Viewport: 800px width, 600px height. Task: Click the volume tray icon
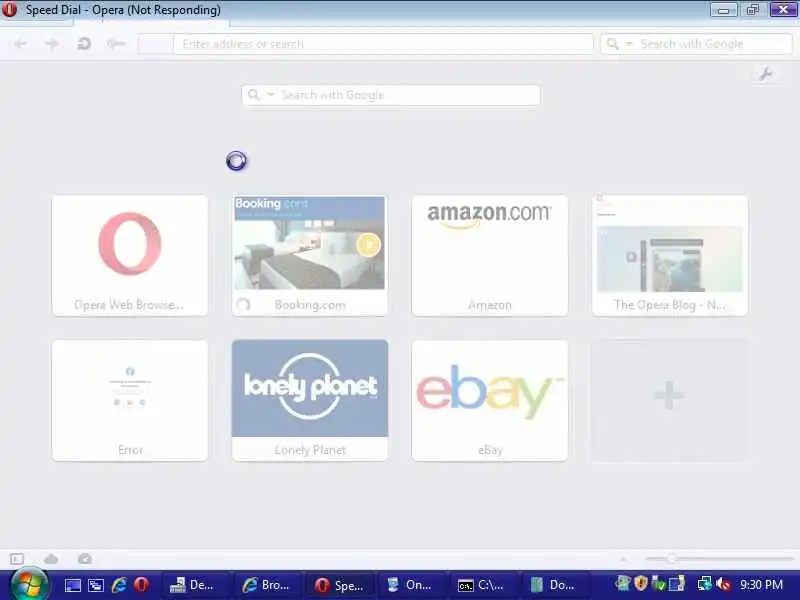point(723,583)
